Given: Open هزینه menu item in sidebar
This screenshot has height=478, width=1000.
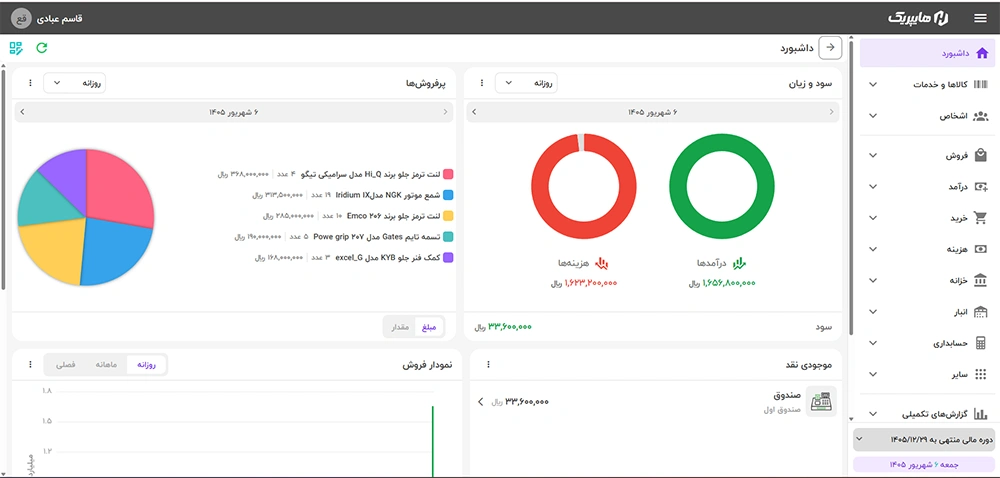Looking at the screenshot, I should [x=928, y=249].
